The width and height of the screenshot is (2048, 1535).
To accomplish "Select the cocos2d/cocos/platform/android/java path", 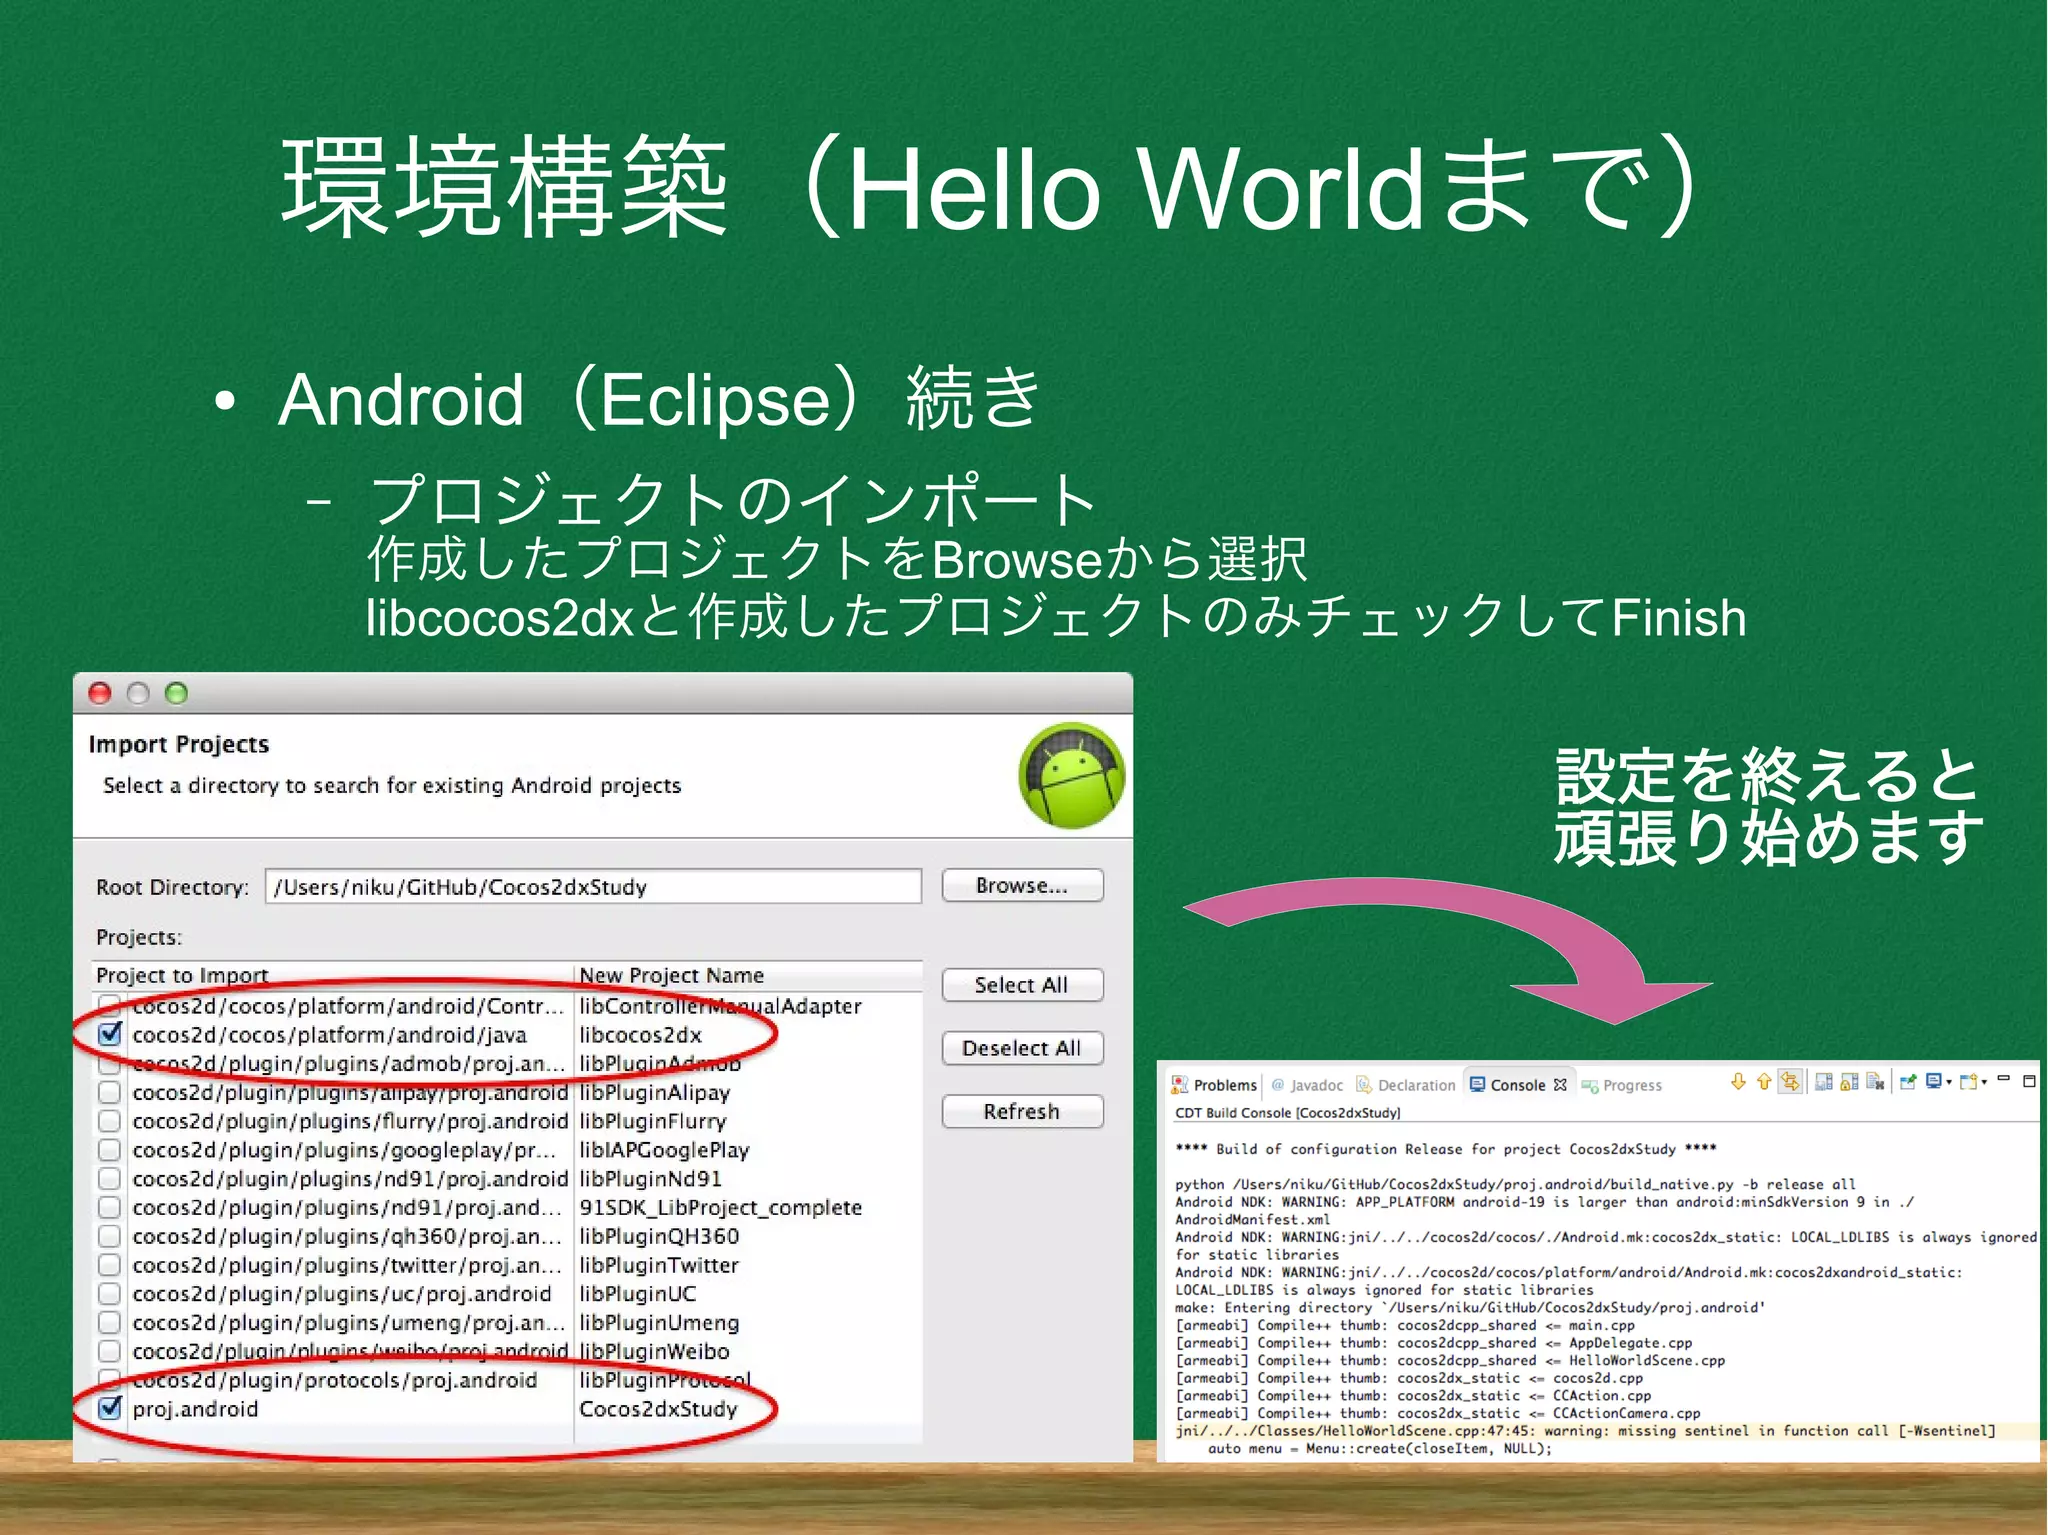I will [x=329, y=1035].
